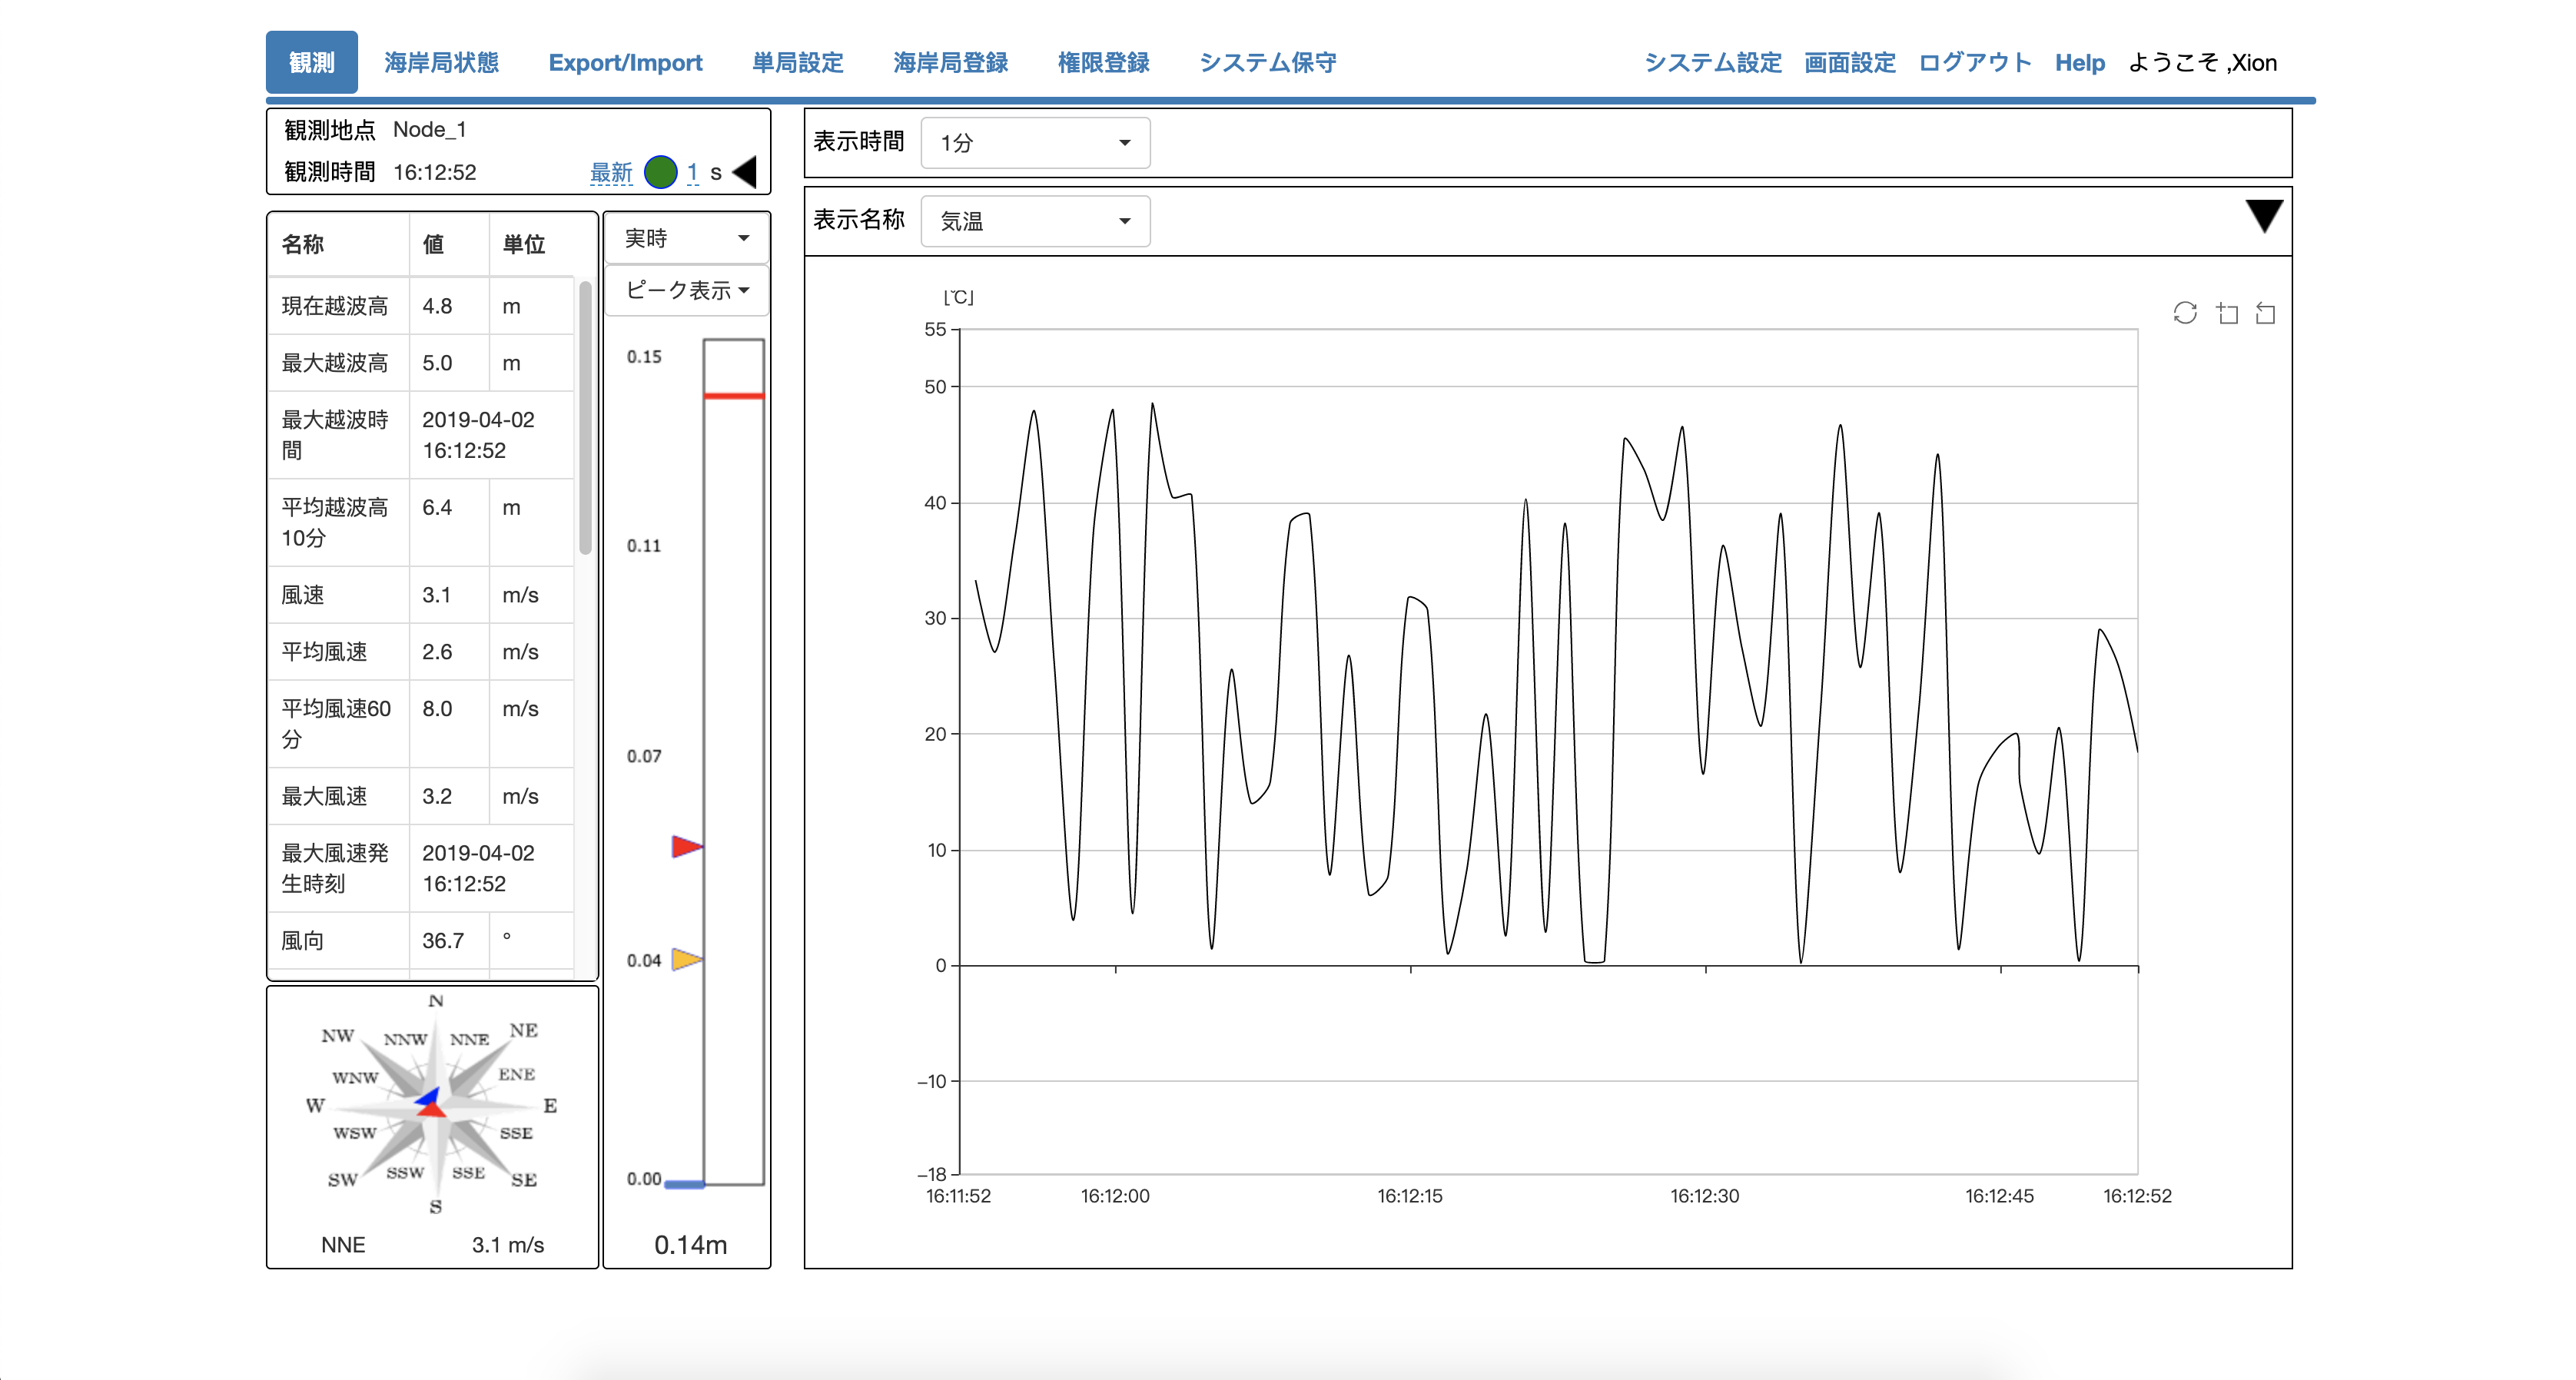Open the 表示時間 1分 dropdown

pyautogui.click(x=1035, y=143)
